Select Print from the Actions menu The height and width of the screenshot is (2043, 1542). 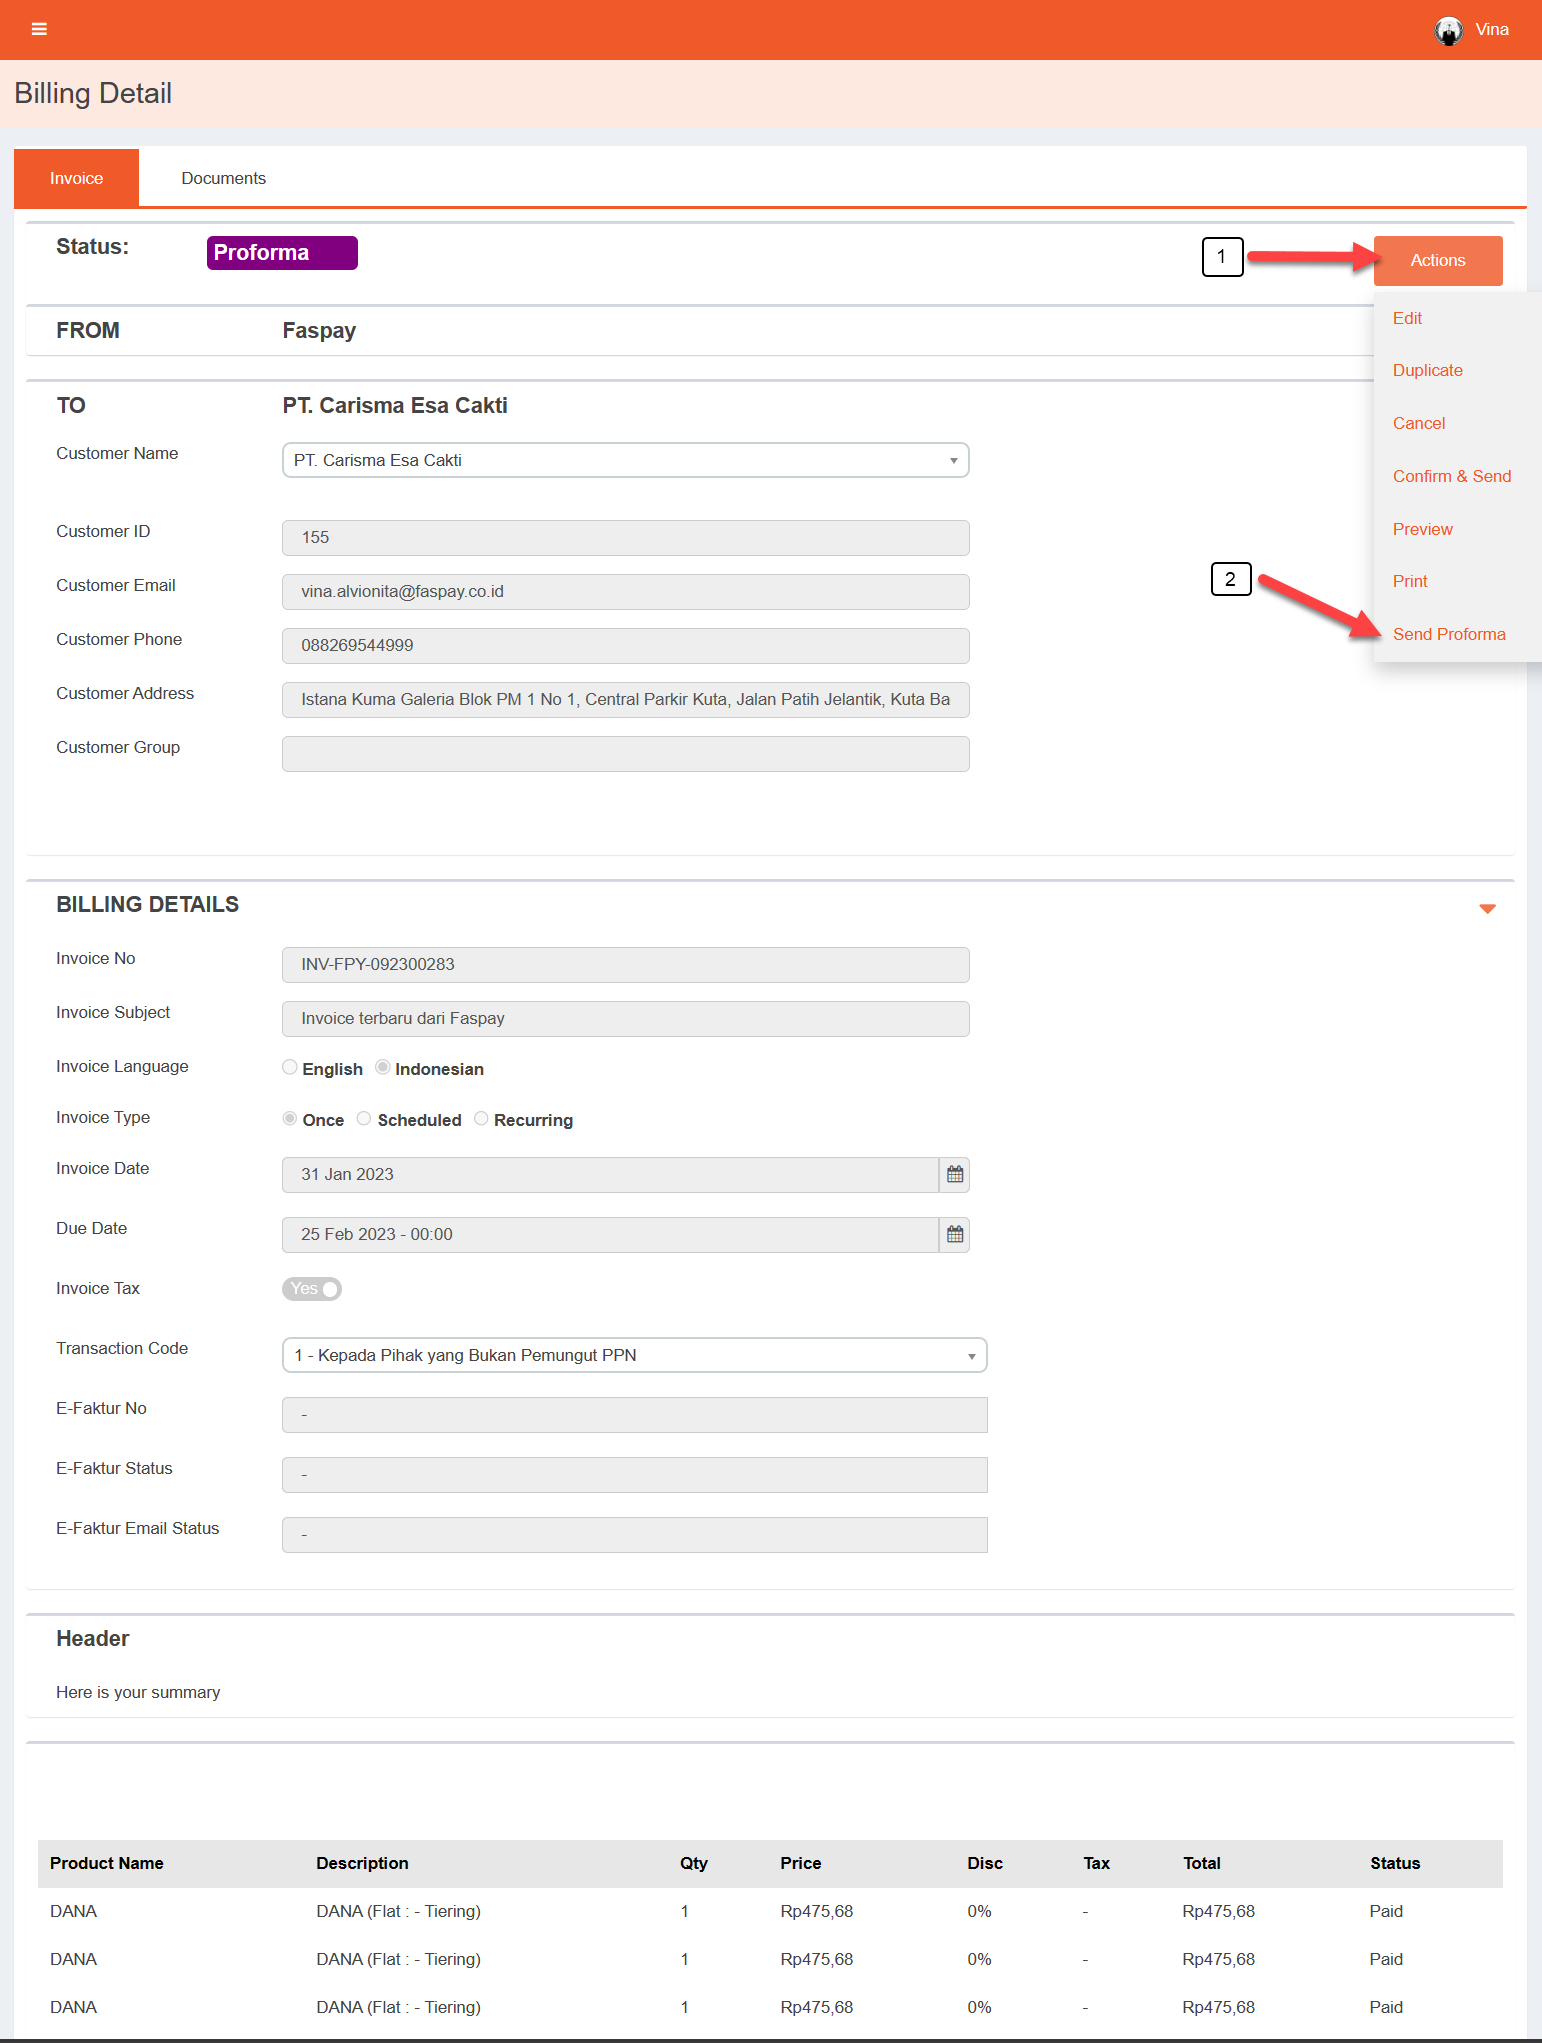click(1410, 581)
